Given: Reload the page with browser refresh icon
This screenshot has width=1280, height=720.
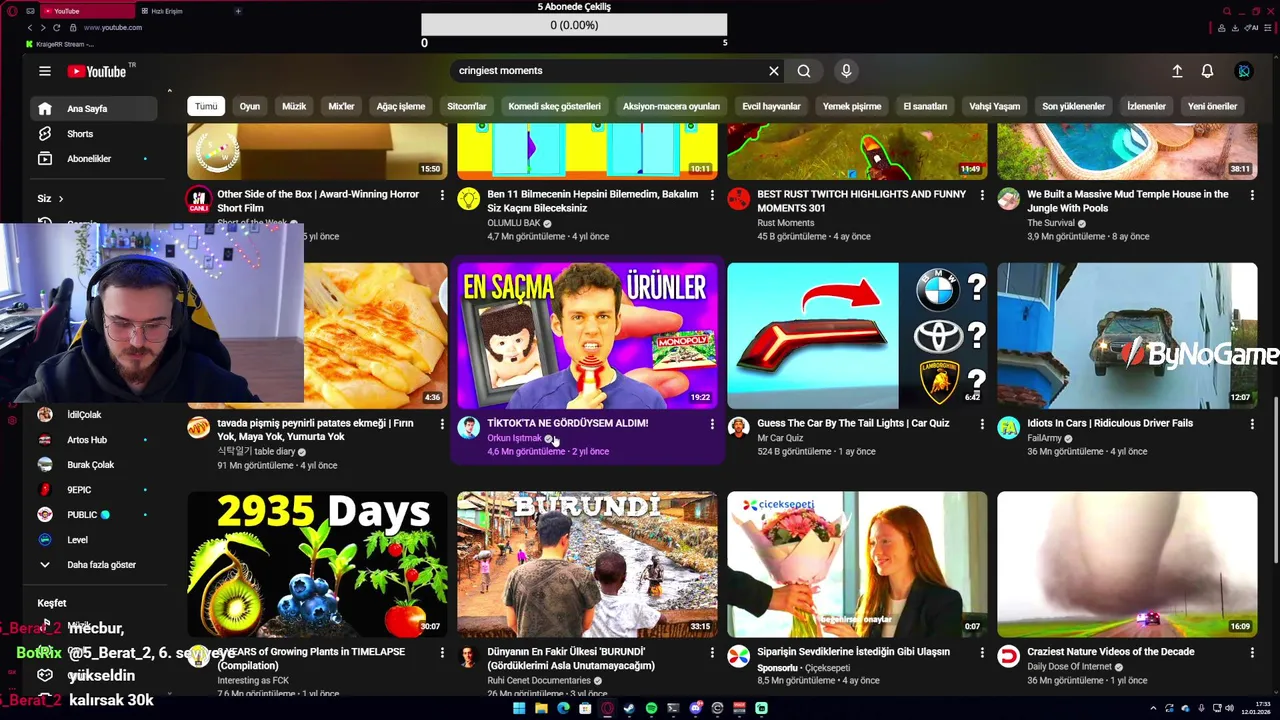Looking at the screenshot, I should (56, 28).
